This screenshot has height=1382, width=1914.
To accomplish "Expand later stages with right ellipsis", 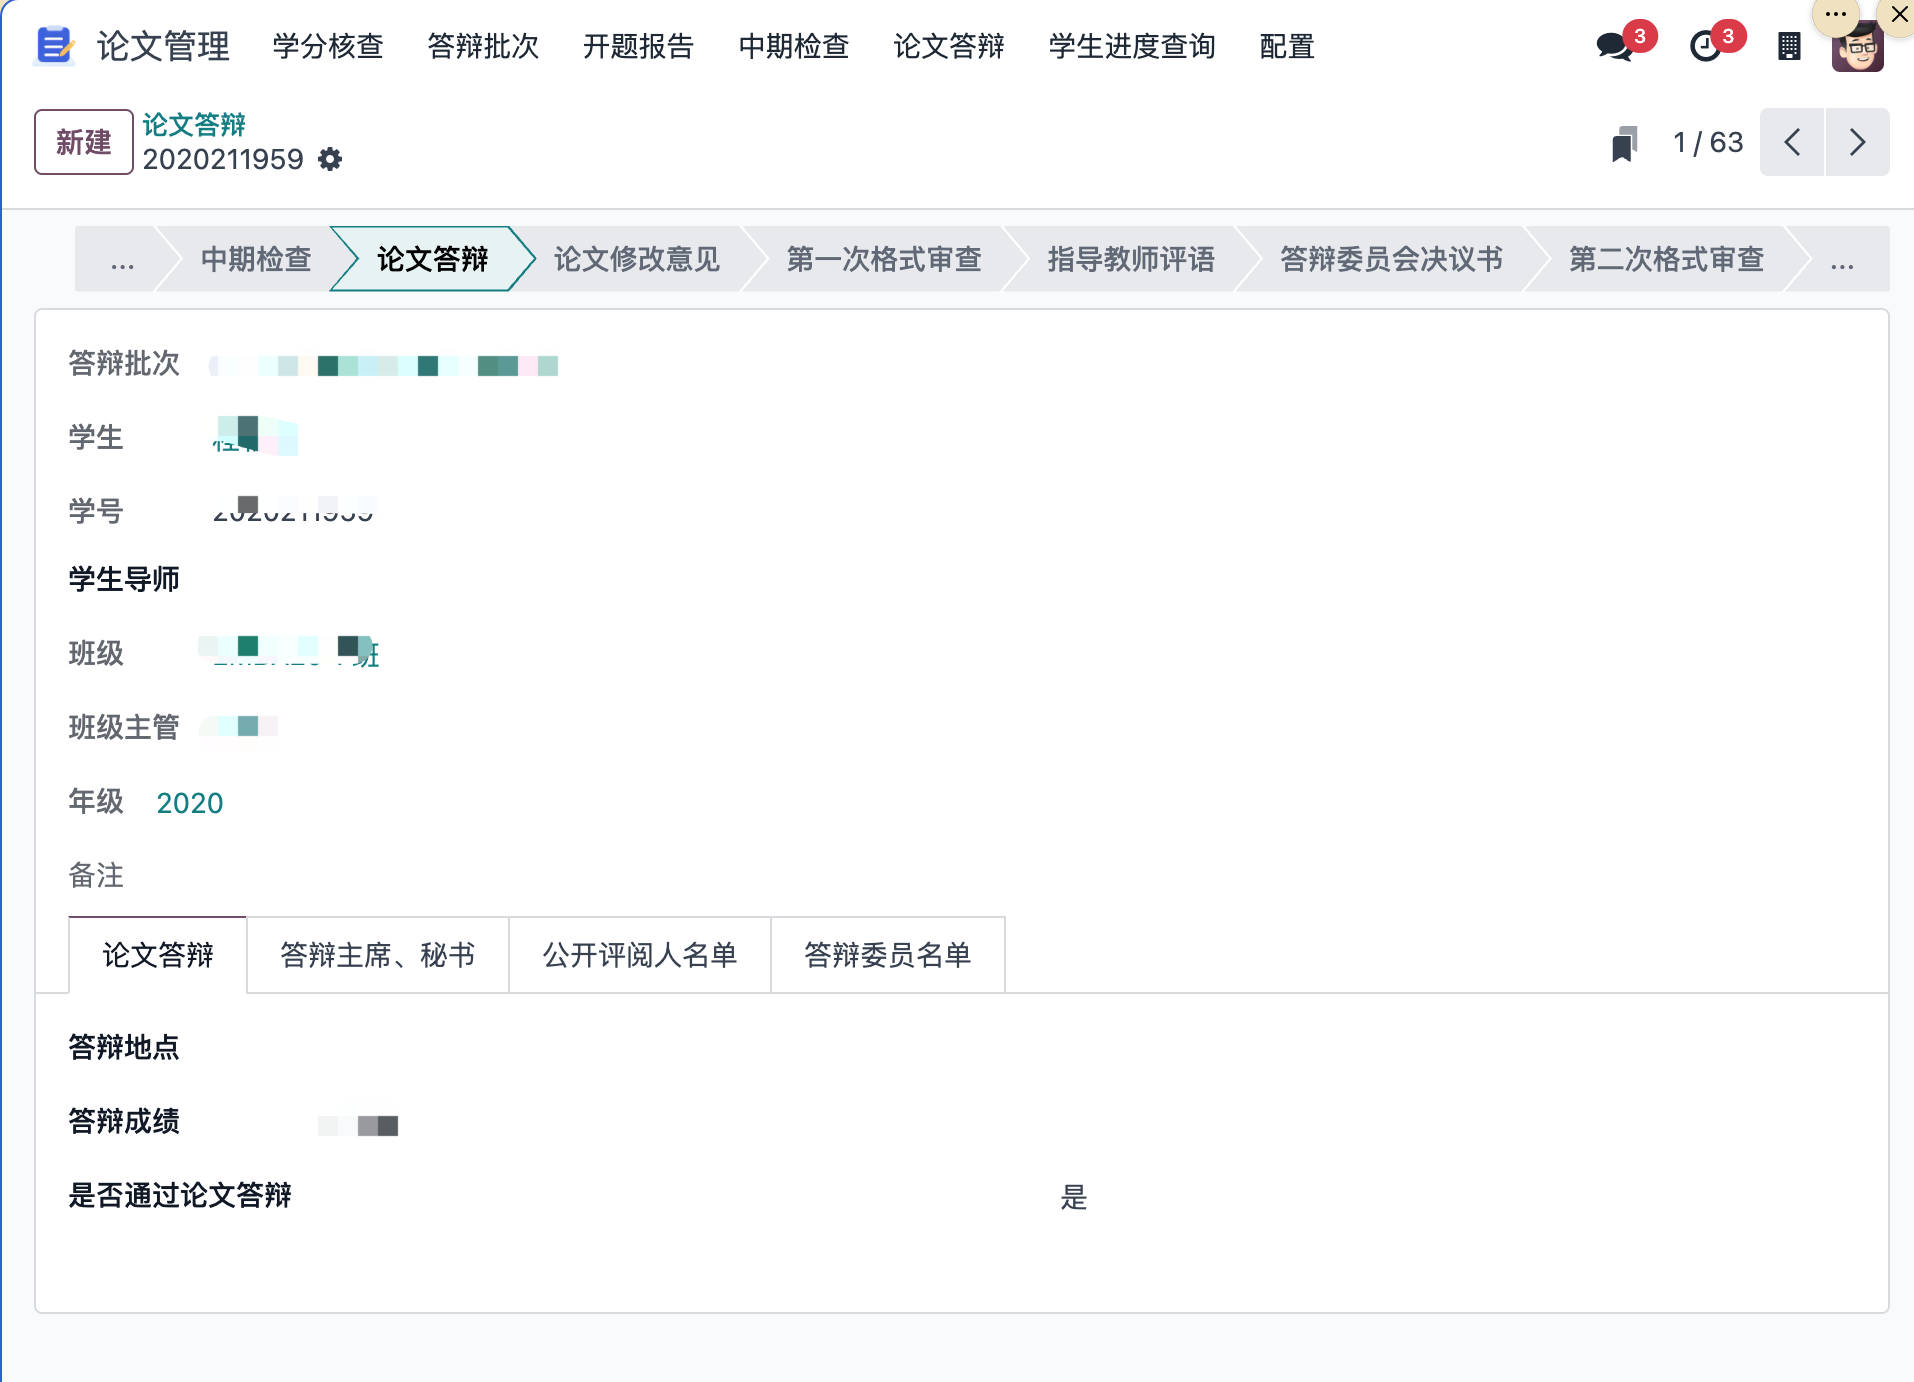I will click(x=1841, y=260).
